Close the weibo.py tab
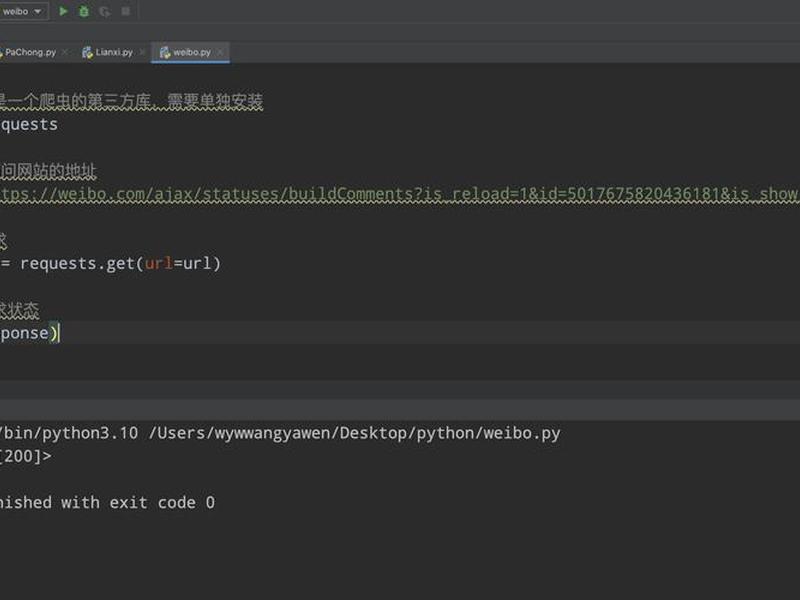 click(220, 52)
